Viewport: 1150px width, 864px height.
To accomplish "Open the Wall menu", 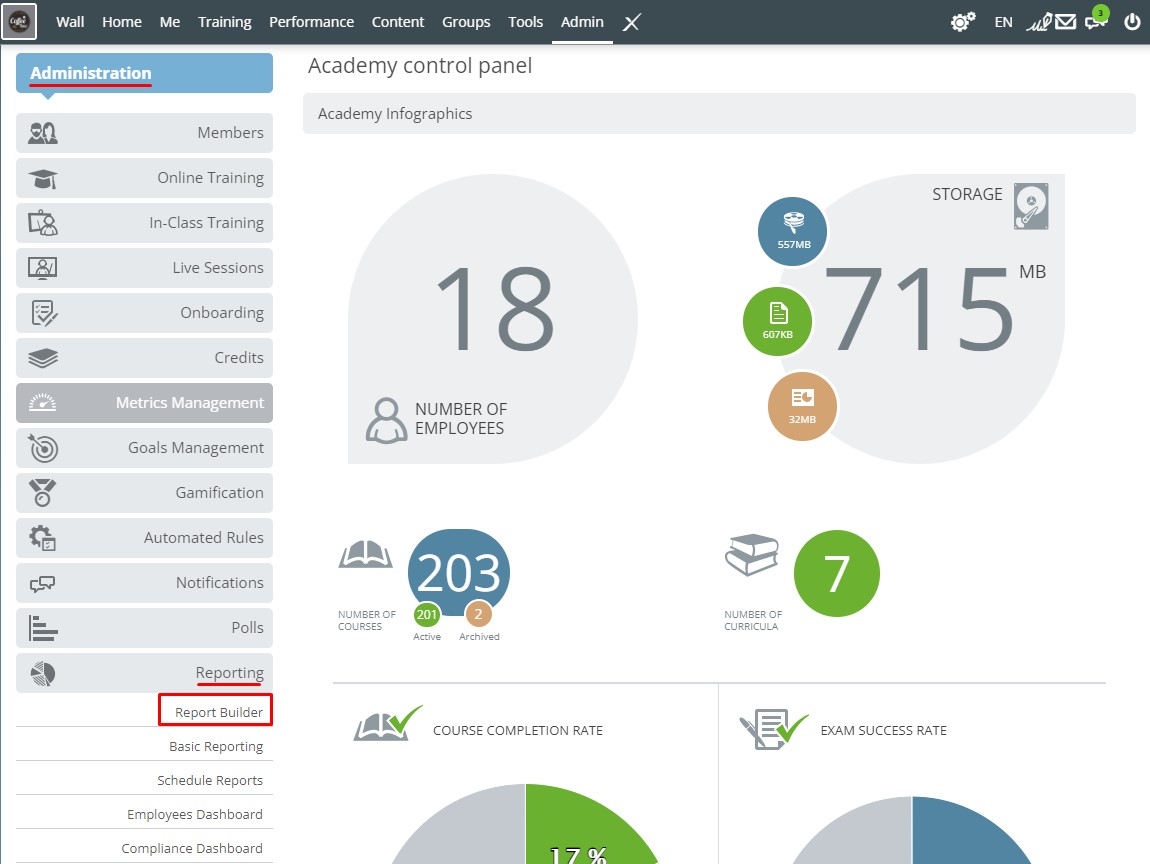I will coord(70,22).
